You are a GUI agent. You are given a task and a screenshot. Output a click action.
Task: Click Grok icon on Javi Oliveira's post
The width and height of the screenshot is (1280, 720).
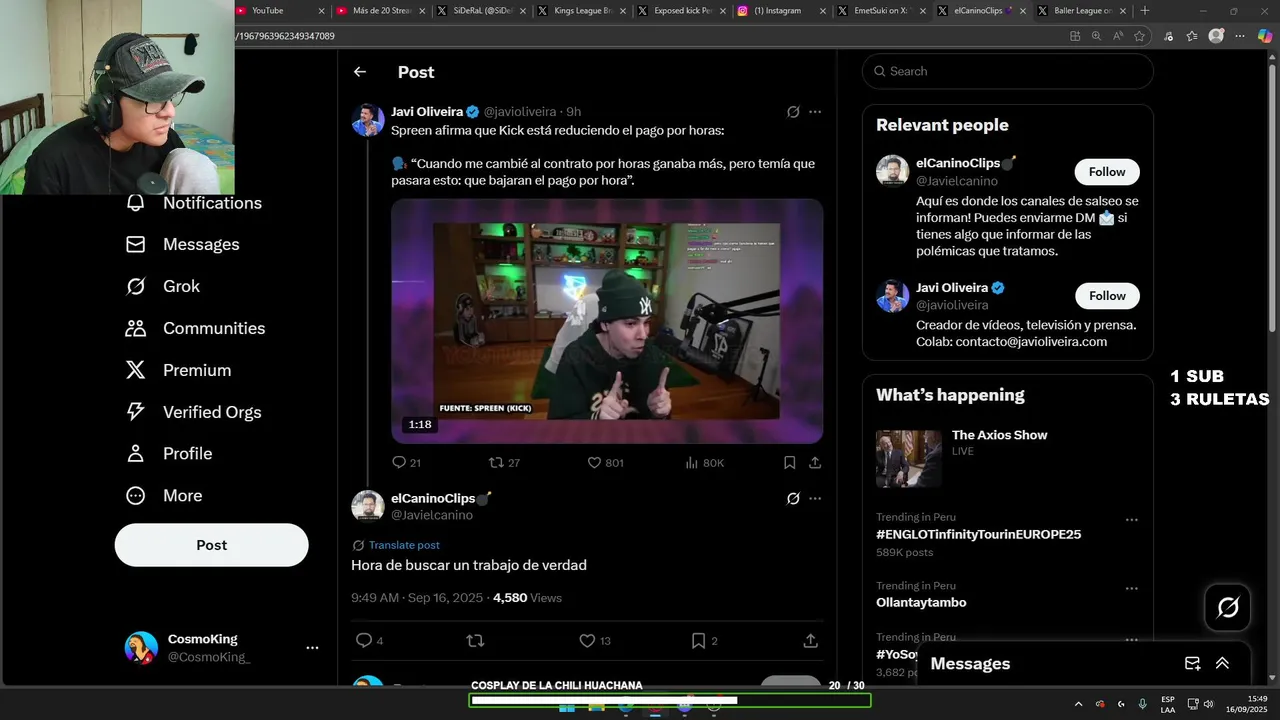(x=793, y=112)
